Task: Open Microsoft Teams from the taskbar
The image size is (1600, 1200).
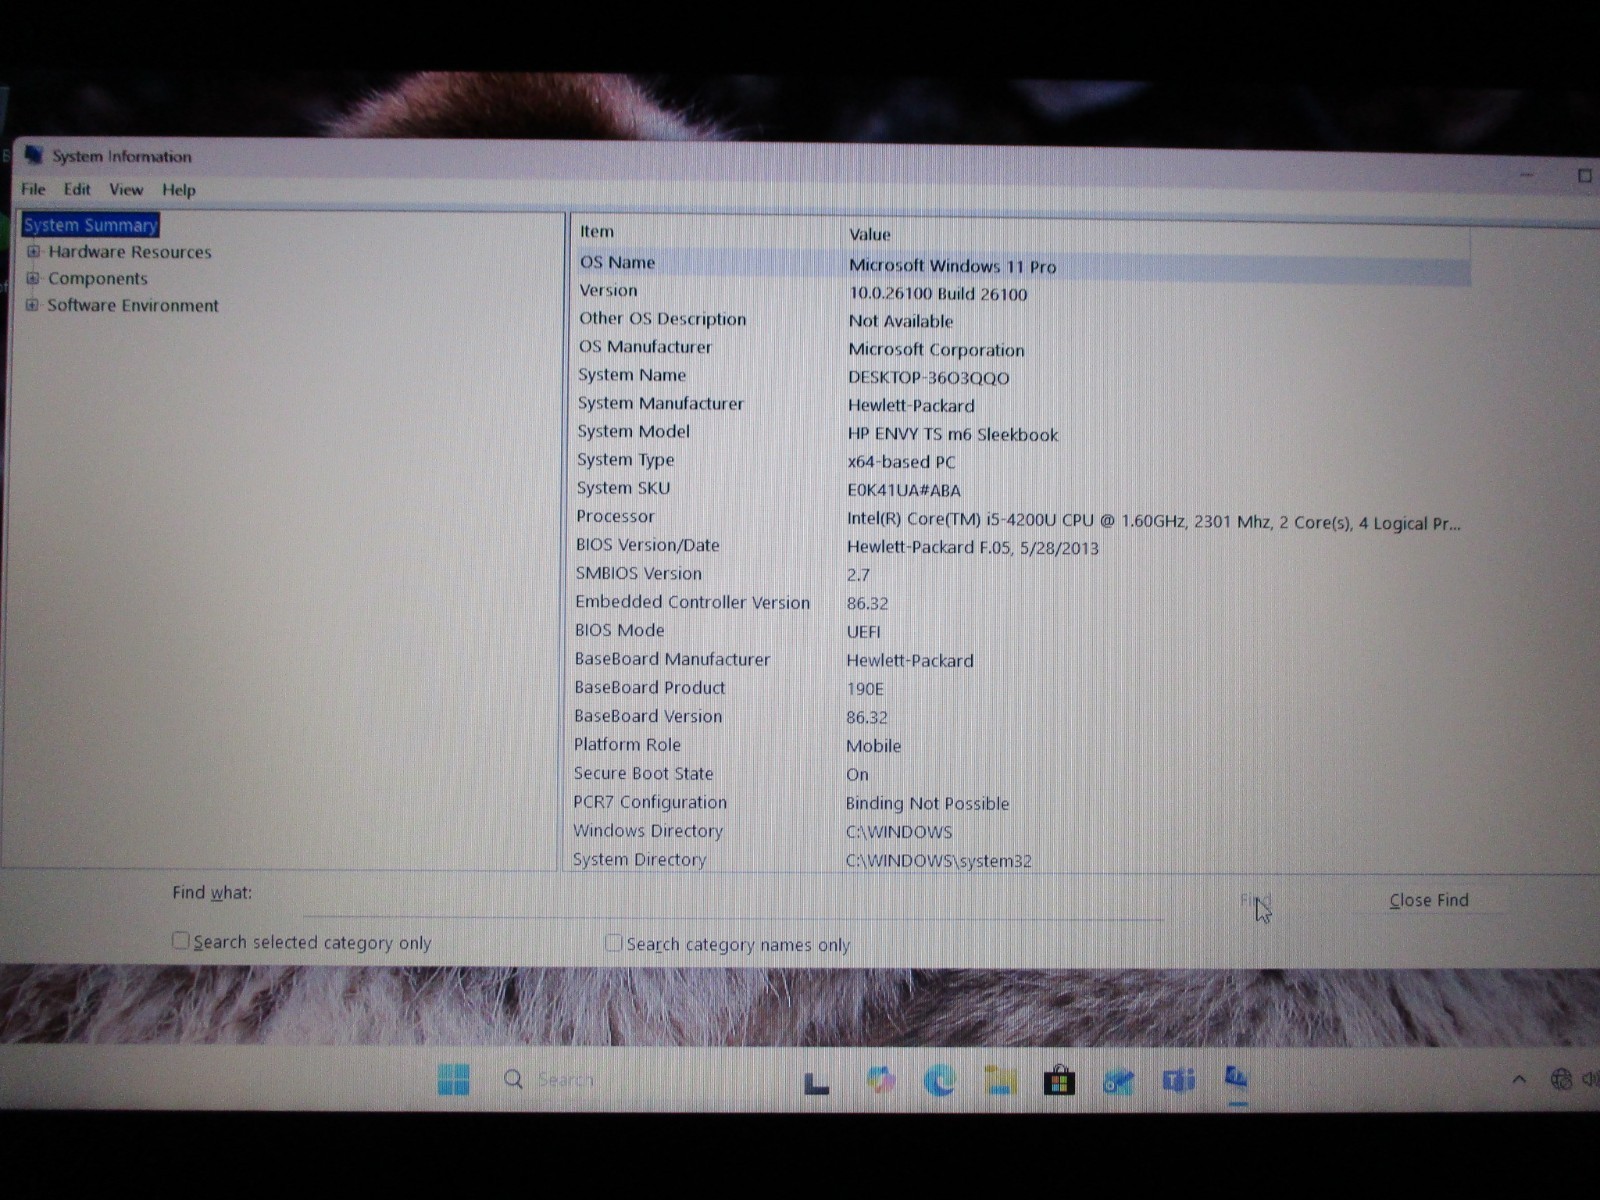Action: [x=1179, y=1080]
